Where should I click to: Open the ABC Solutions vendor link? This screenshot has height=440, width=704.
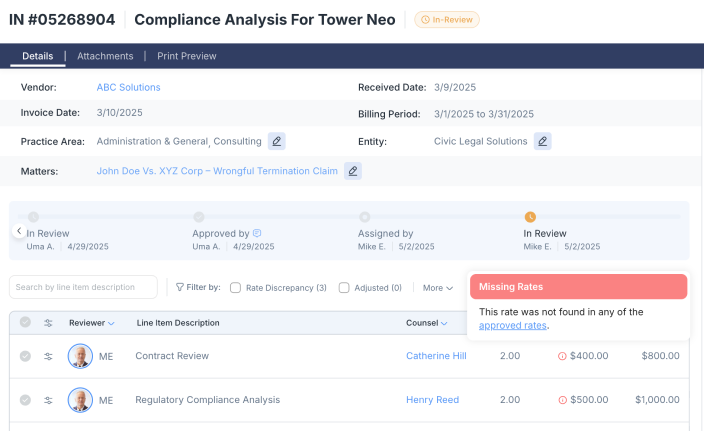(x=128, y=87)
